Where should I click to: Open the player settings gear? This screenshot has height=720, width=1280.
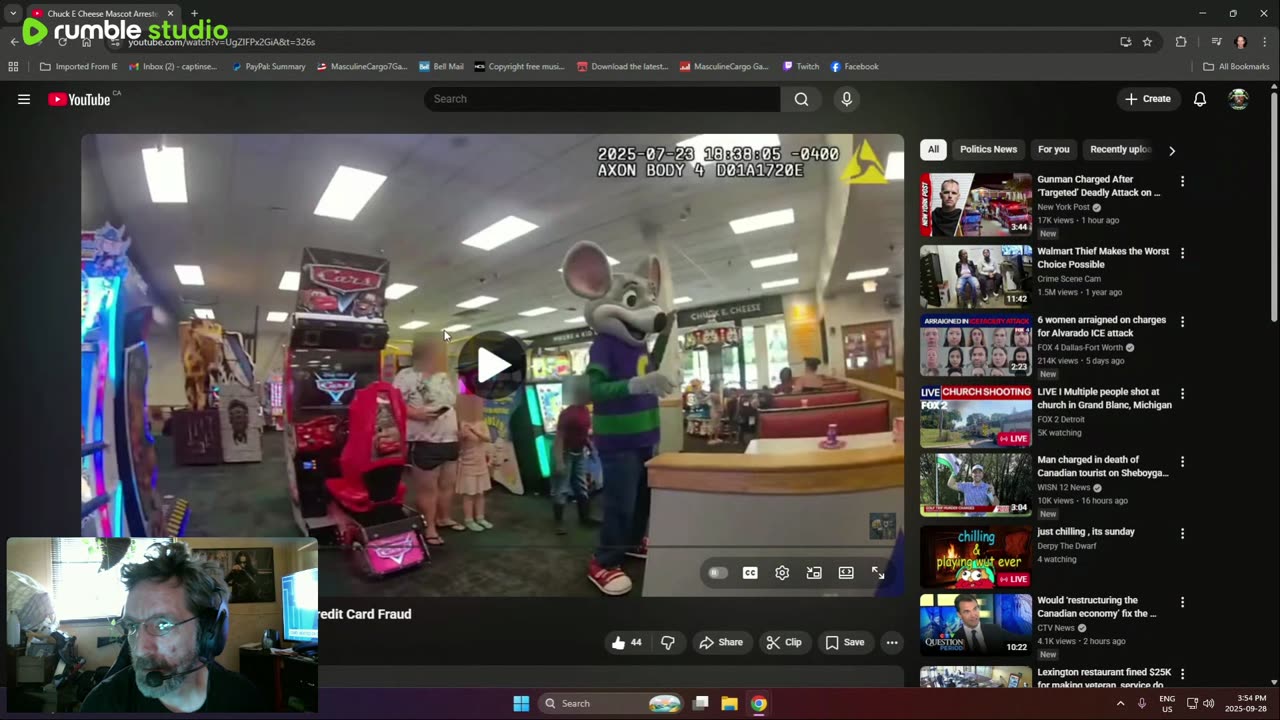pyautogui.click(x=782, y=573)
